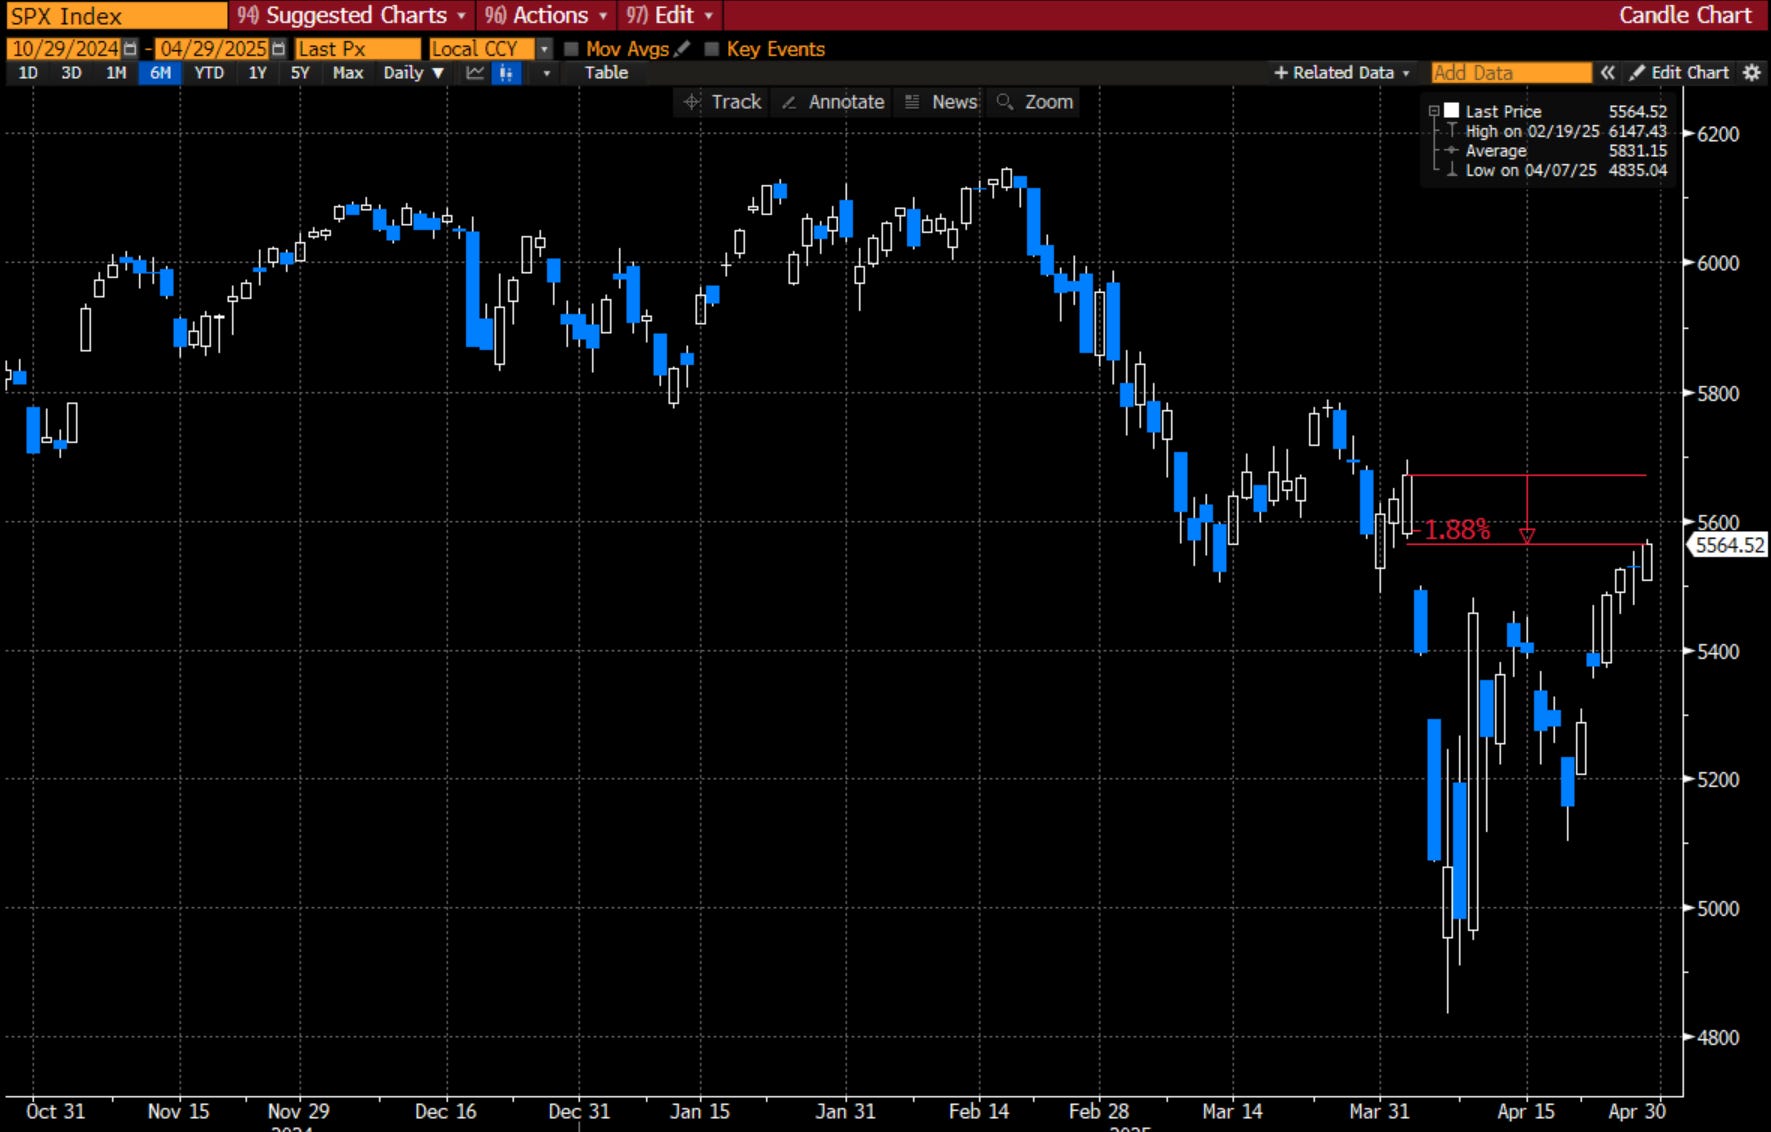Open the Local CCY currency dropdown
Image resolution: width=1771 pixels, height=1132 pixels.
click(545, 49)
